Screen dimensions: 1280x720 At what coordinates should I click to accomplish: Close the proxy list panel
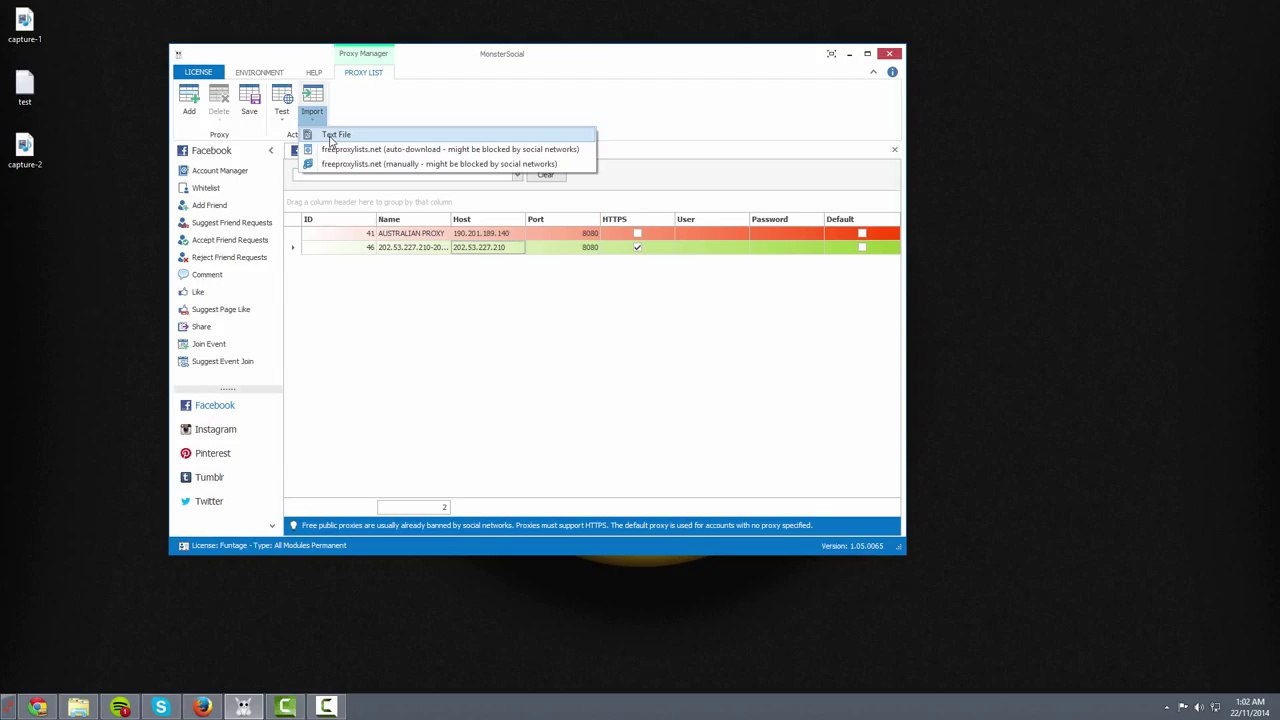[x=894, y=150]
